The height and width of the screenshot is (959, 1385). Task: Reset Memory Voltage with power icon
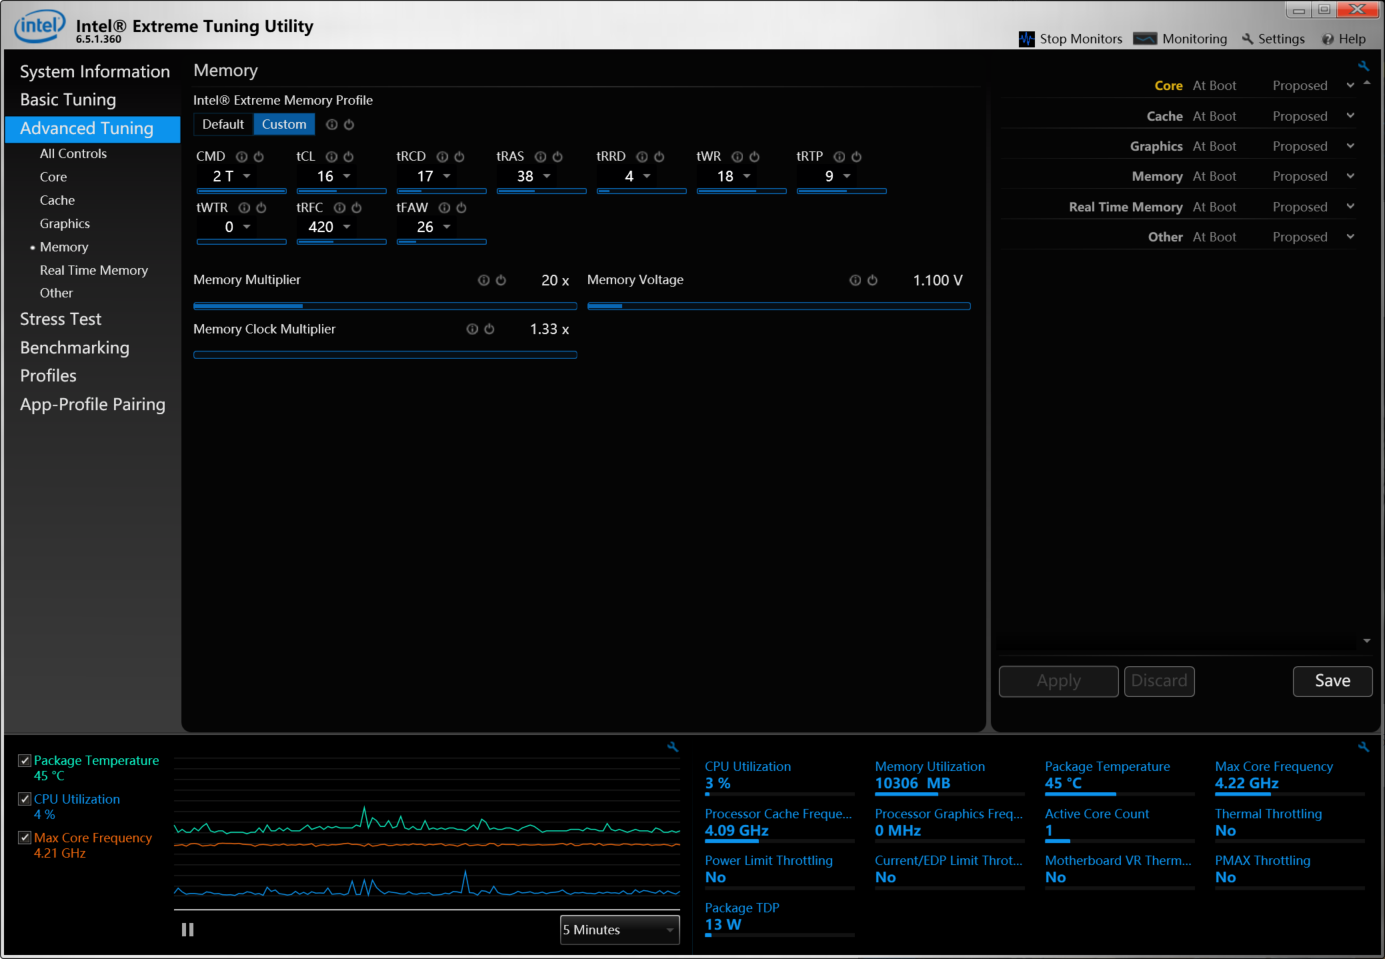(x=872, y=281)
